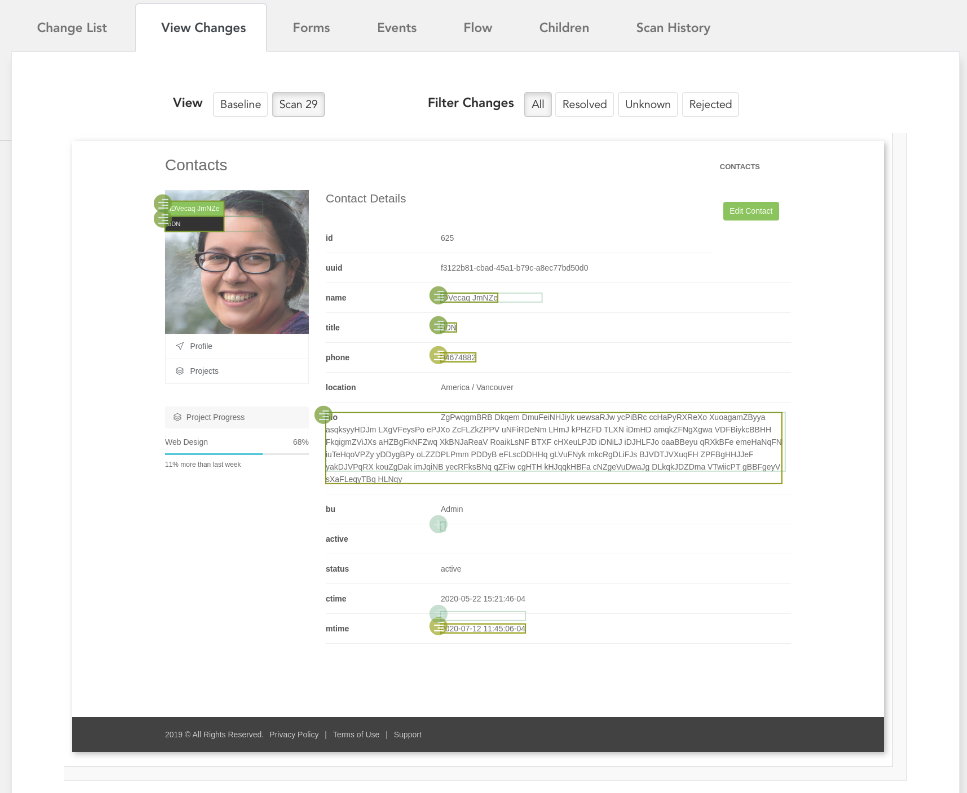
Task: Click the change marker icon beside the name field
Action: point(438,295)
